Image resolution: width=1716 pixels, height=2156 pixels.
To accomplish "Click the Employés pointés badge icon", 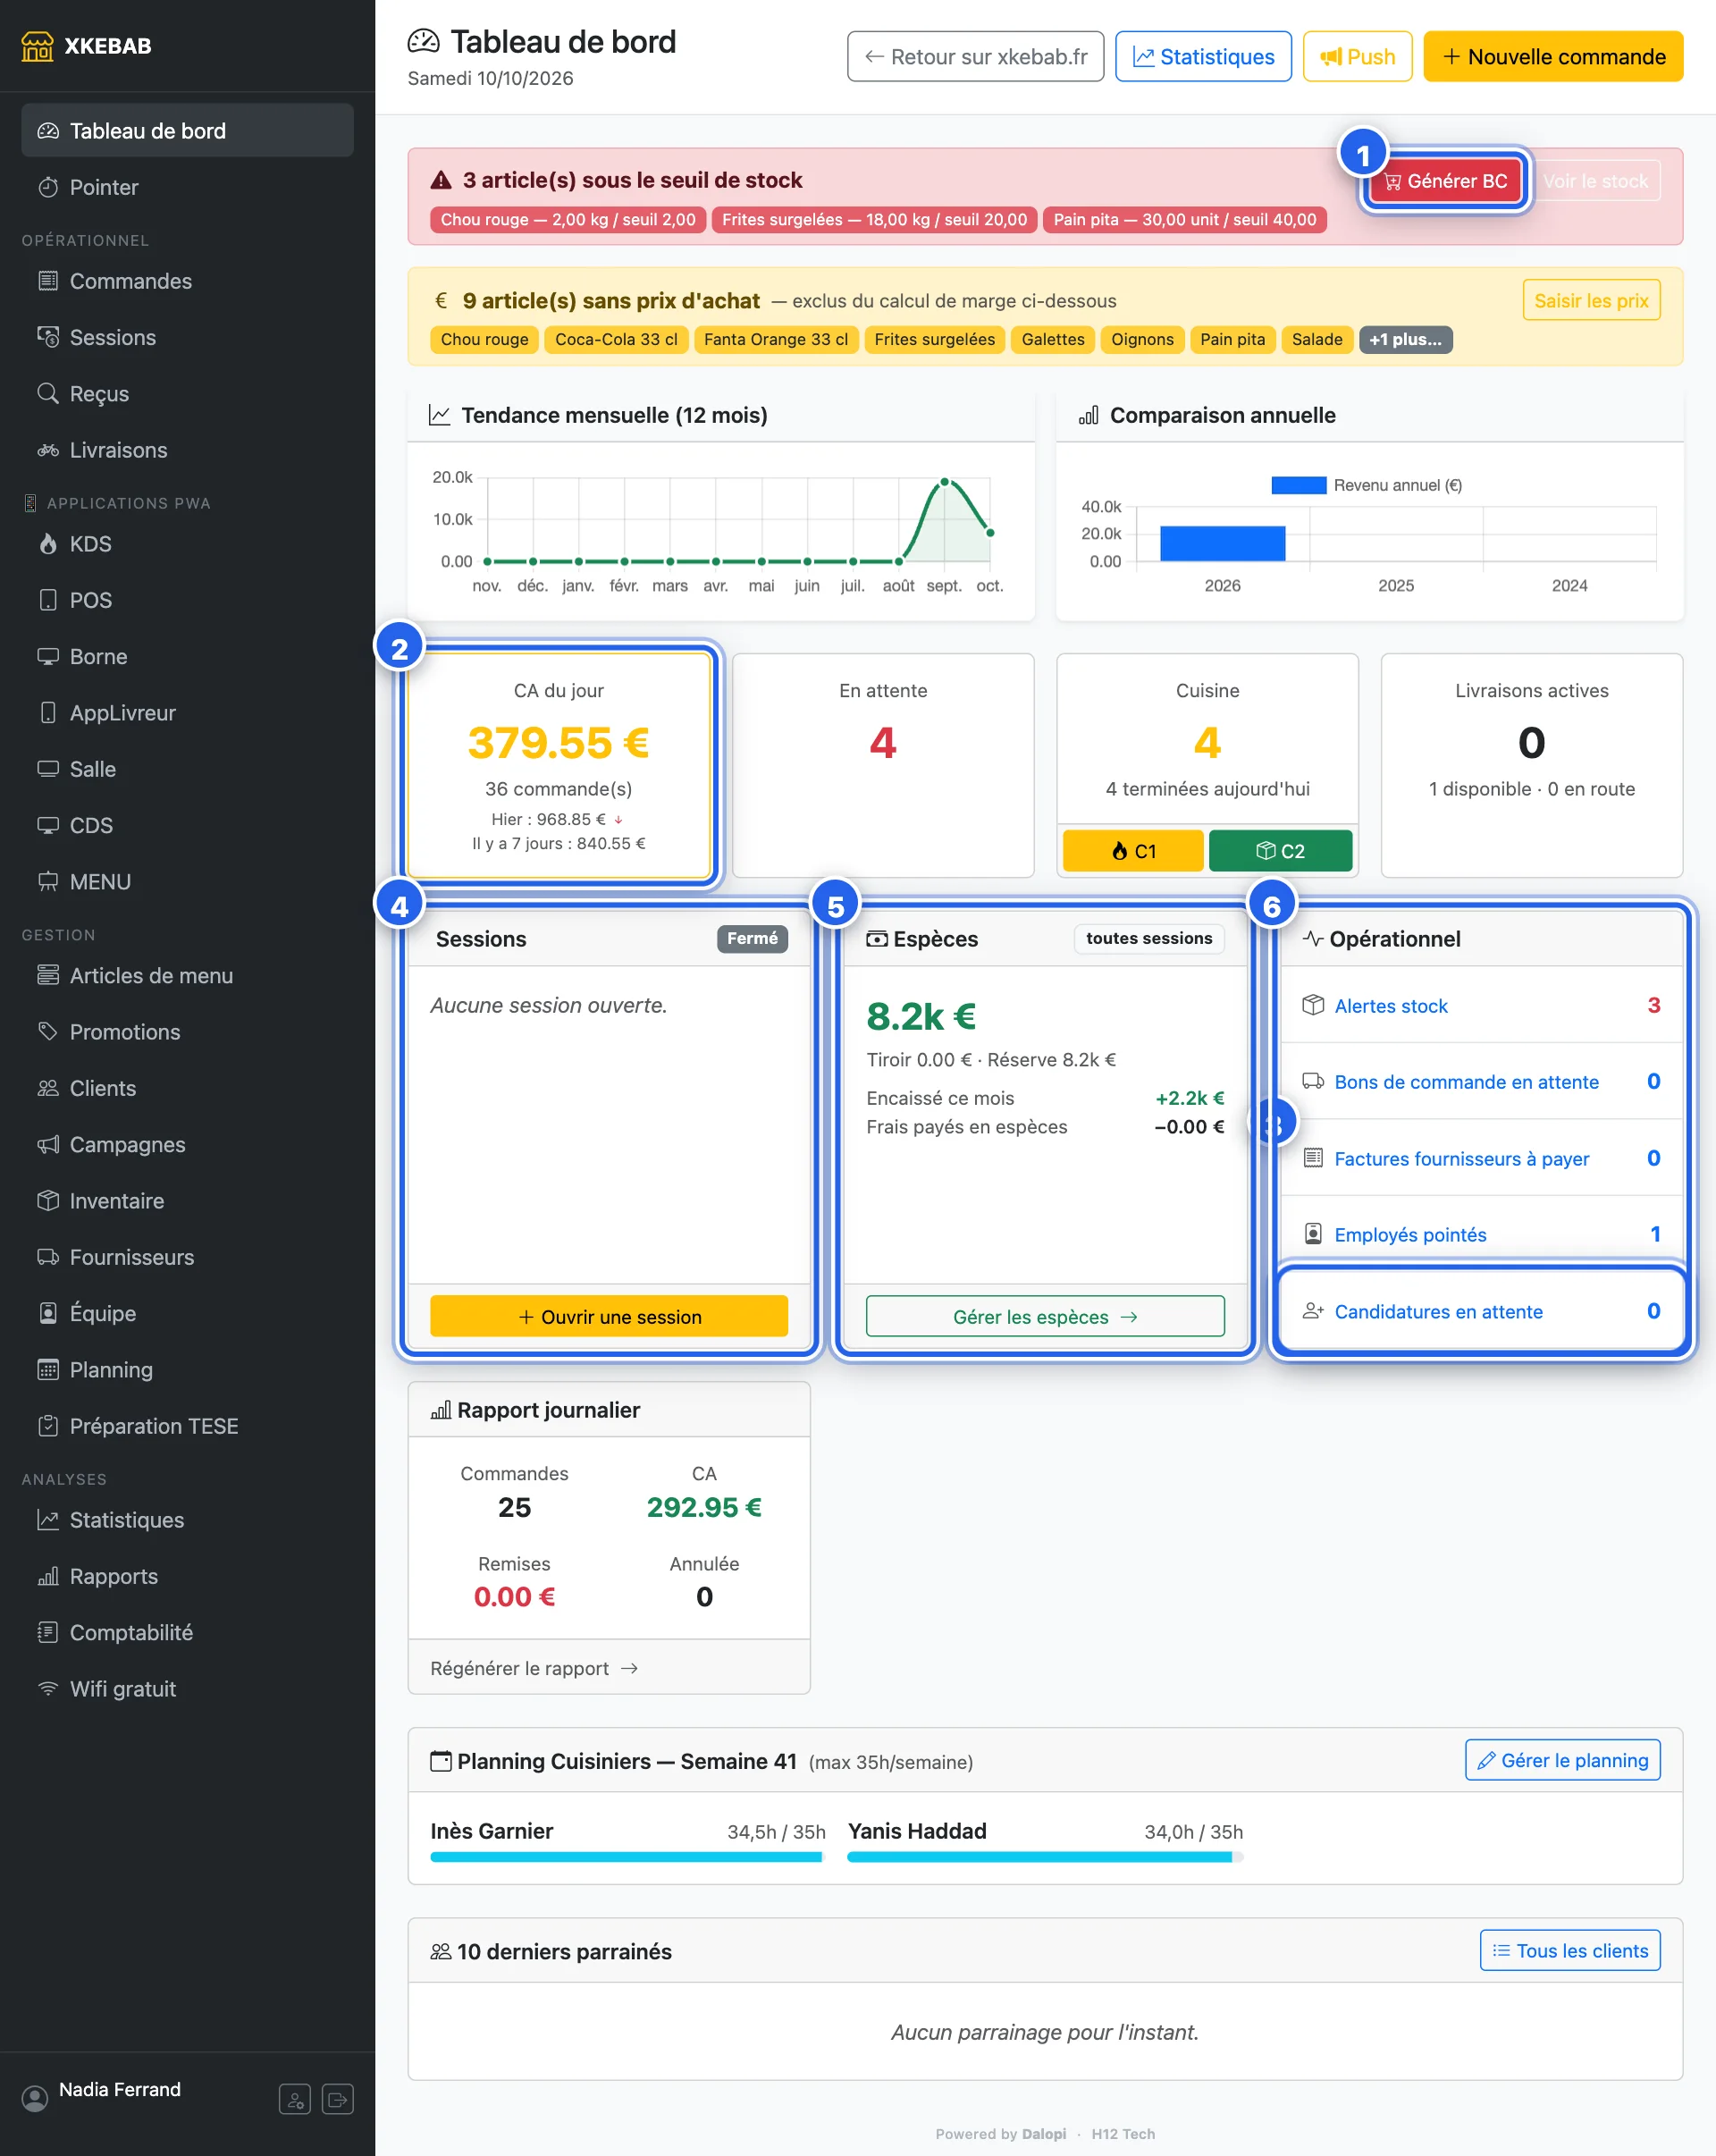I will [1313, 1234].
